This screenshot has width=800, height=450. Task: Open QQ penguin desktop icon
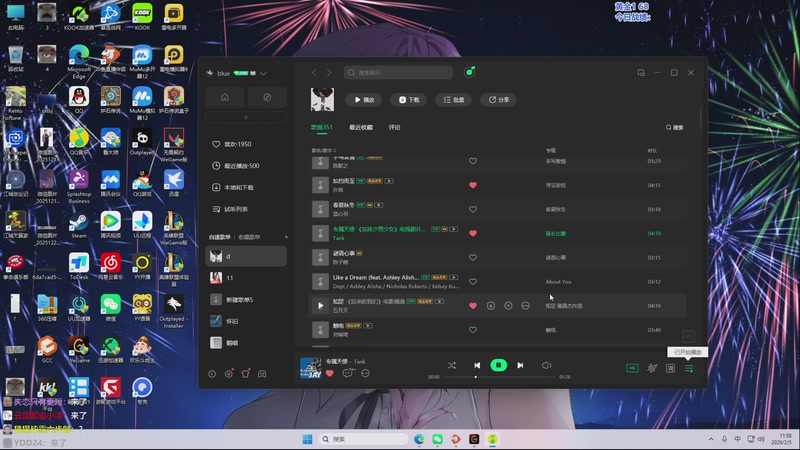(79, 99)
